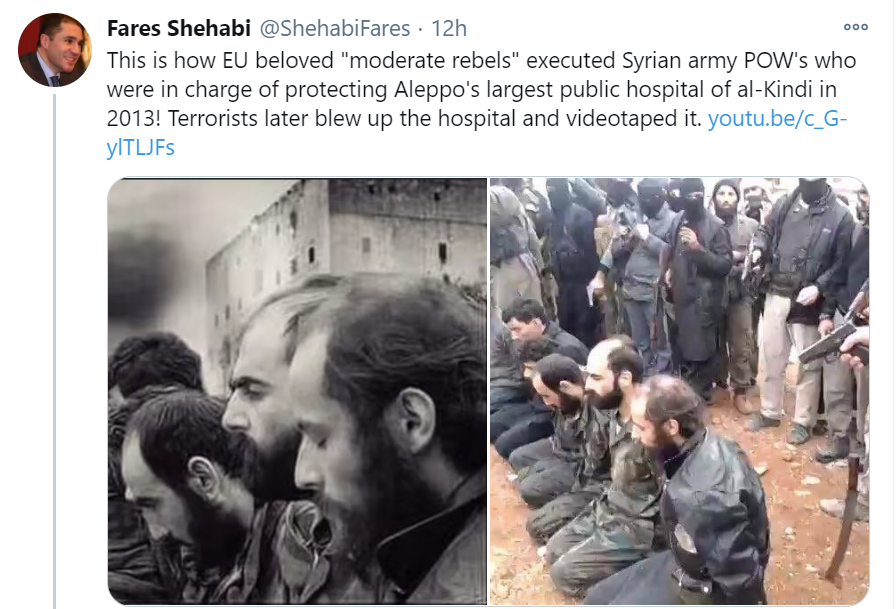
Task: Click the lower part of the left photo
Action: pos(297,543)
